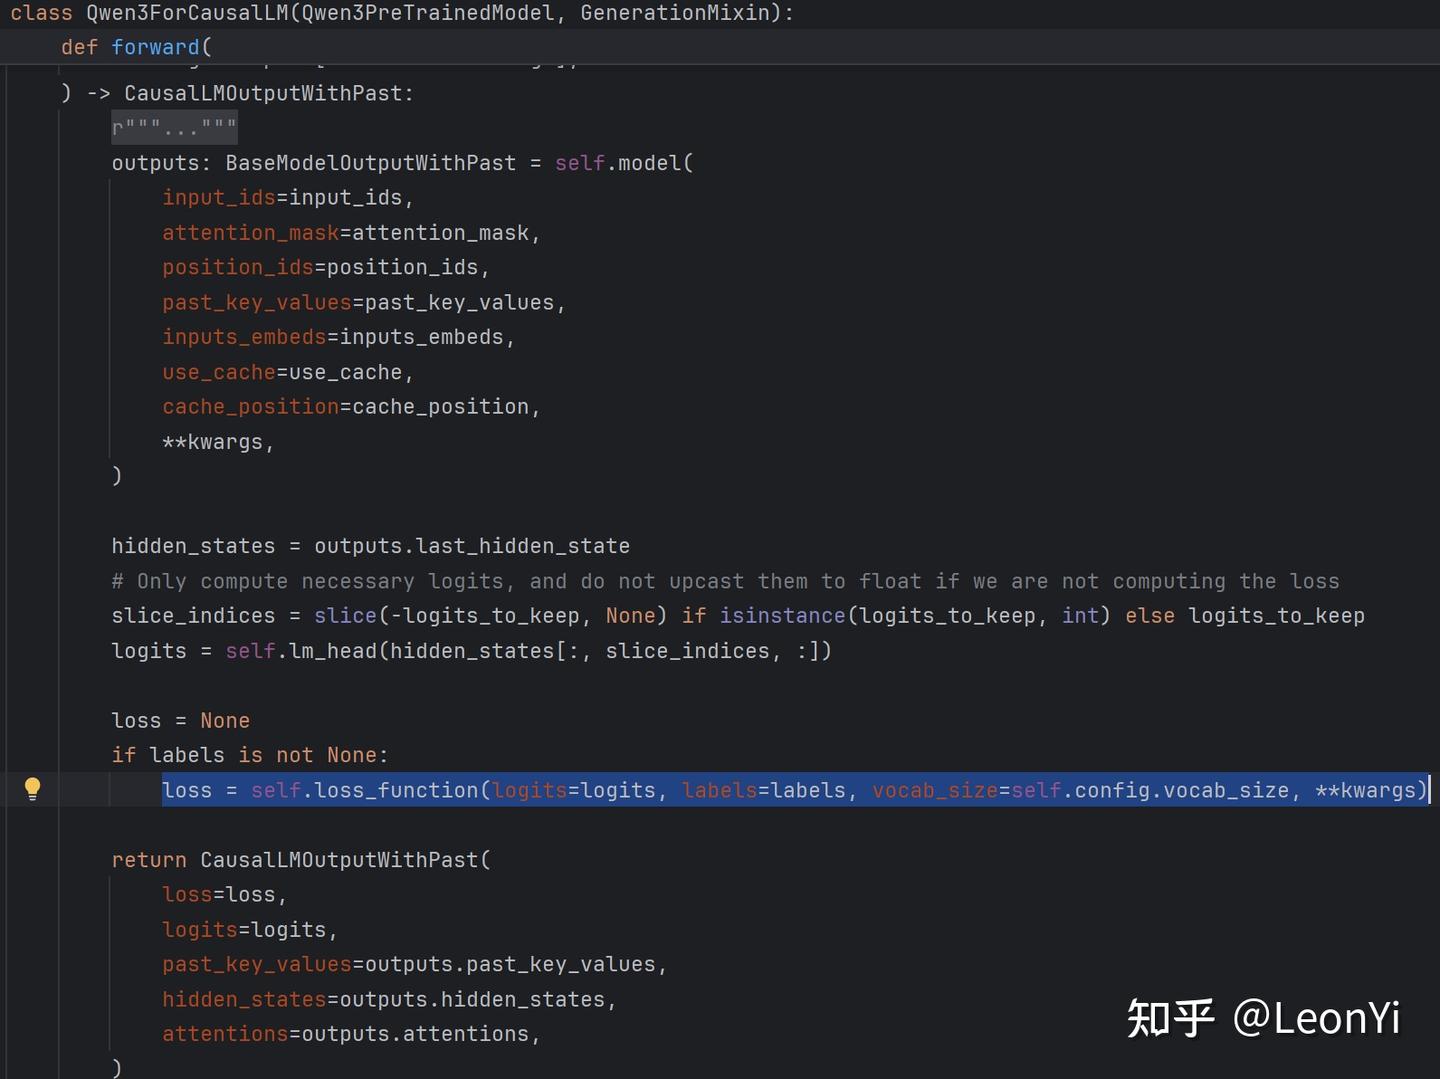
Task: Place cursor on loss_function call
Action: tap(396, 790)
